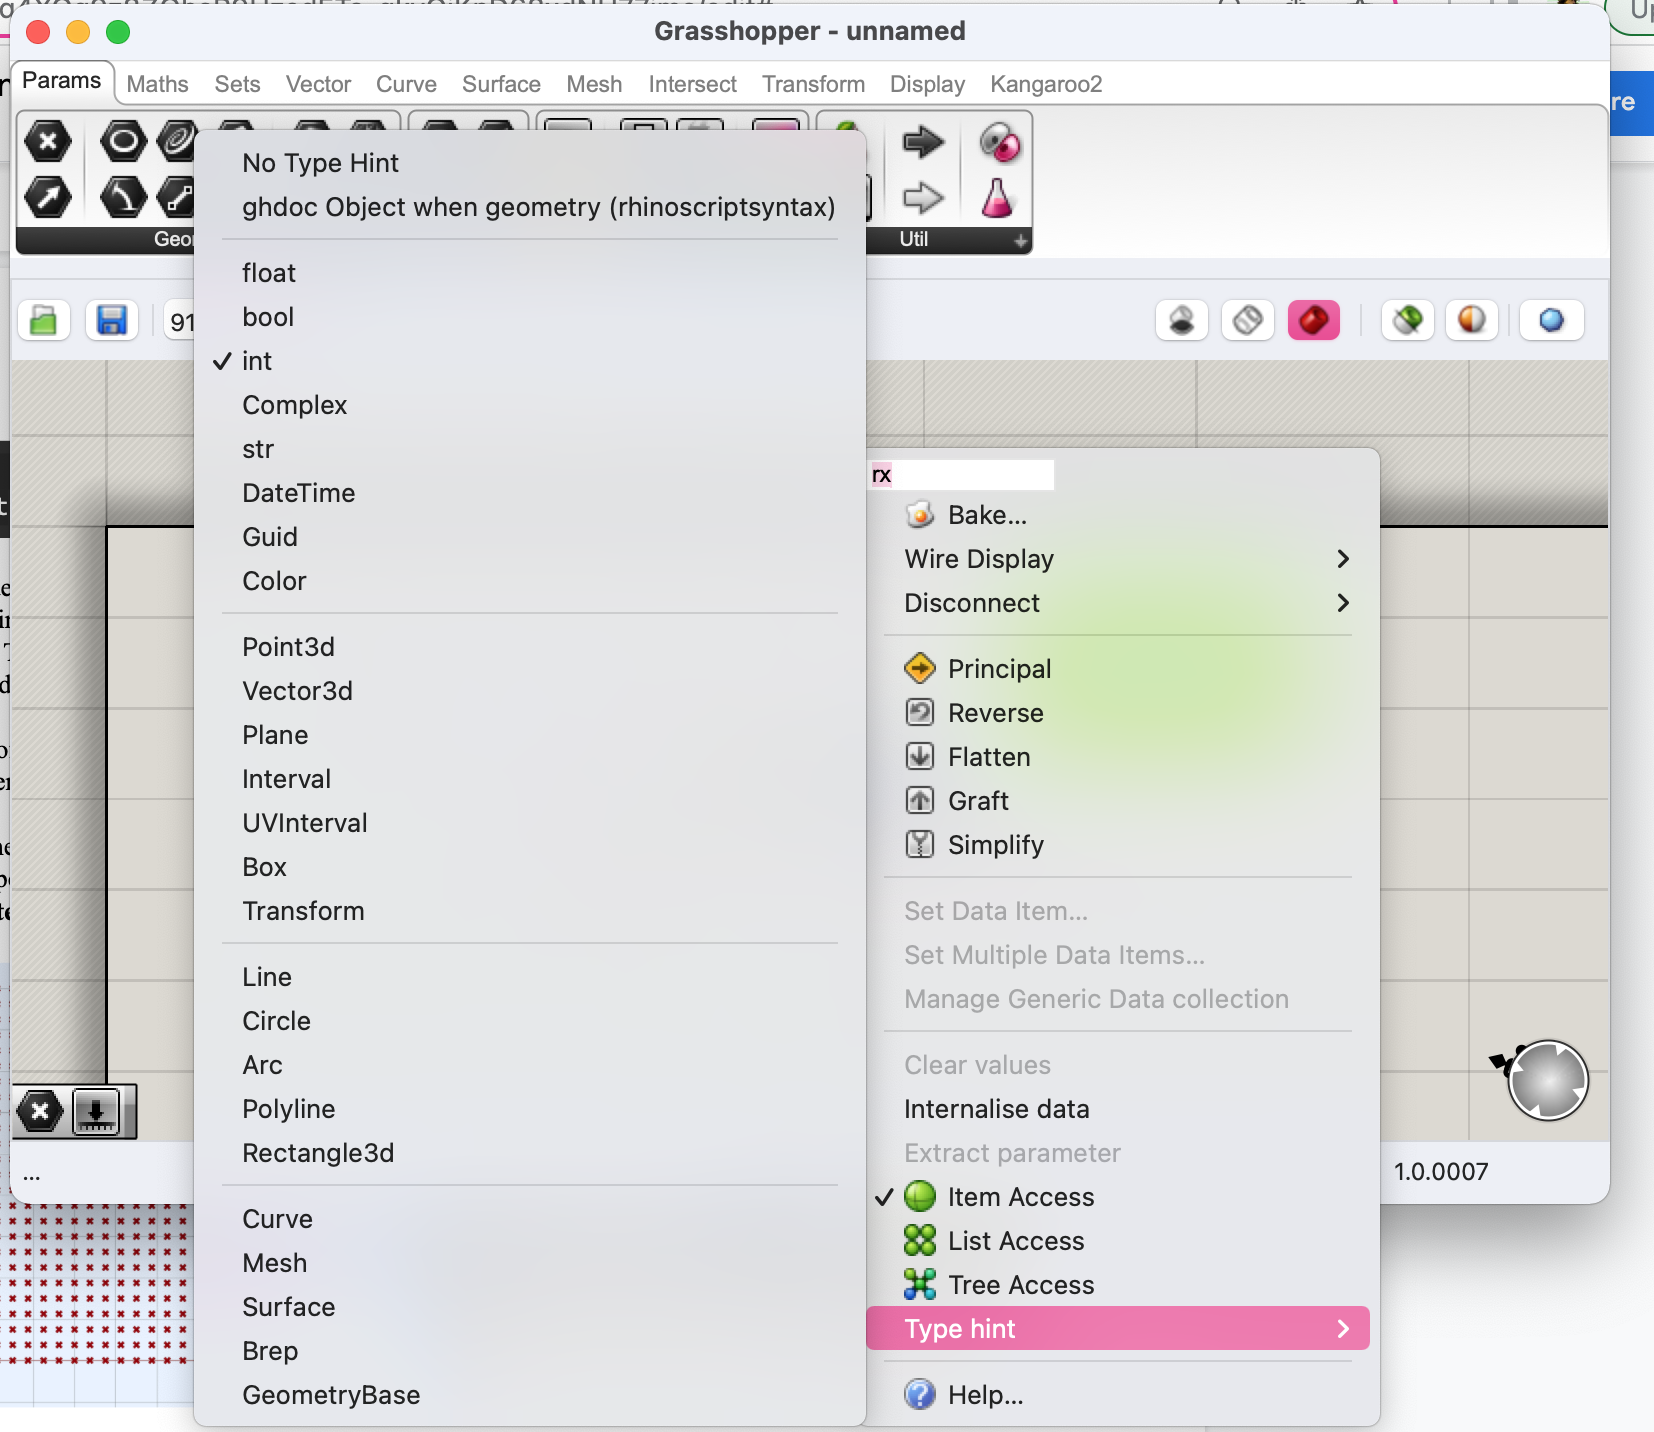Screen dimensions: 1654x1432
Task: Toggle the red shaded preview mode
Action: click(x=1314, y=321)
